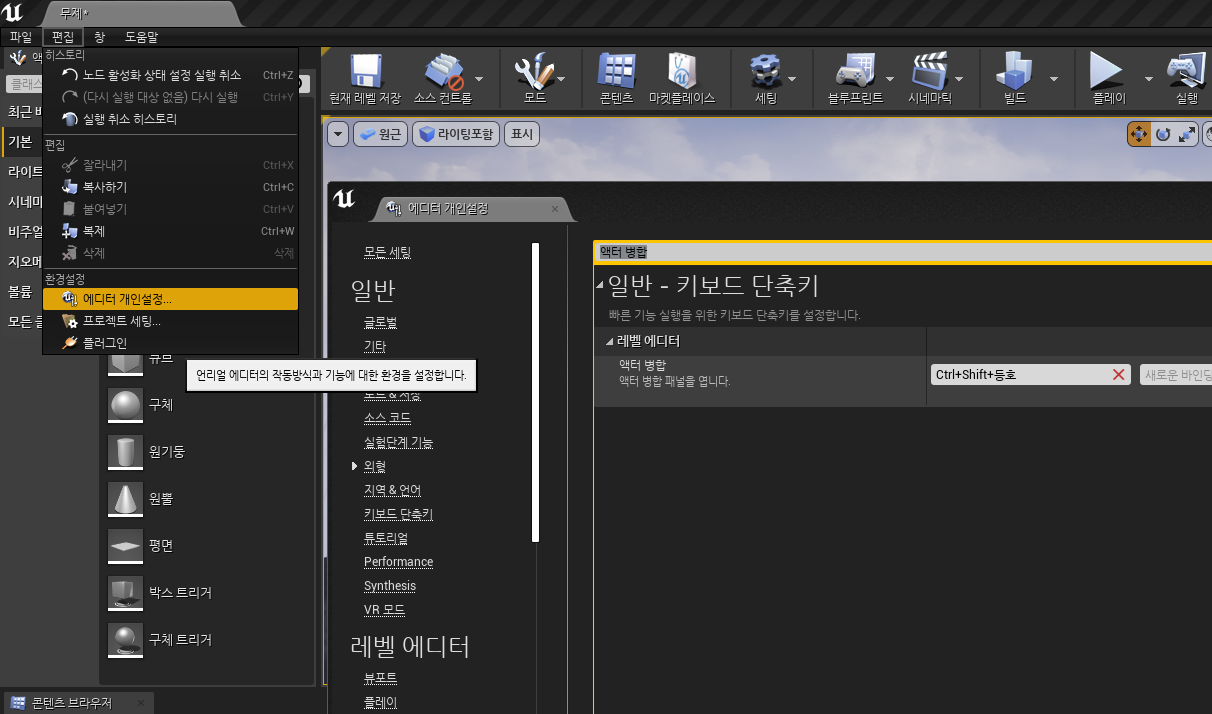Click the Play (플레이) triangle icon

tap(1108, 71)
